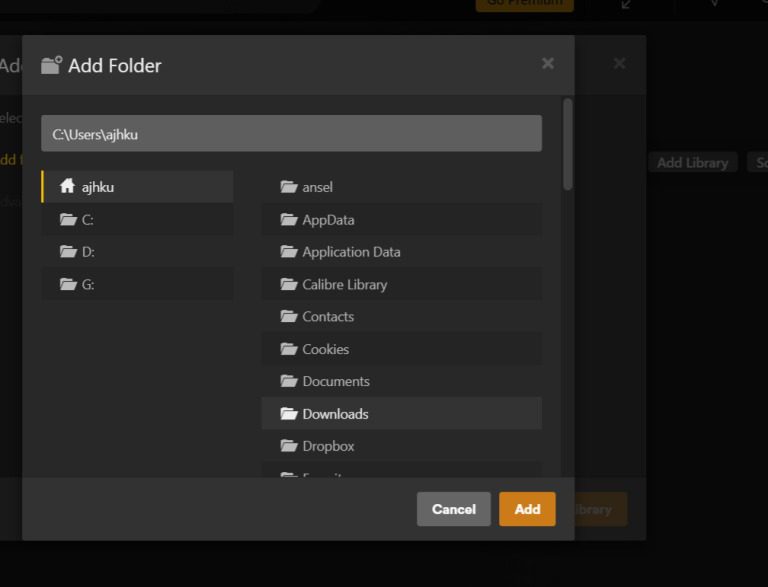Select the Cookies folder entry

[x=326, y=349]
